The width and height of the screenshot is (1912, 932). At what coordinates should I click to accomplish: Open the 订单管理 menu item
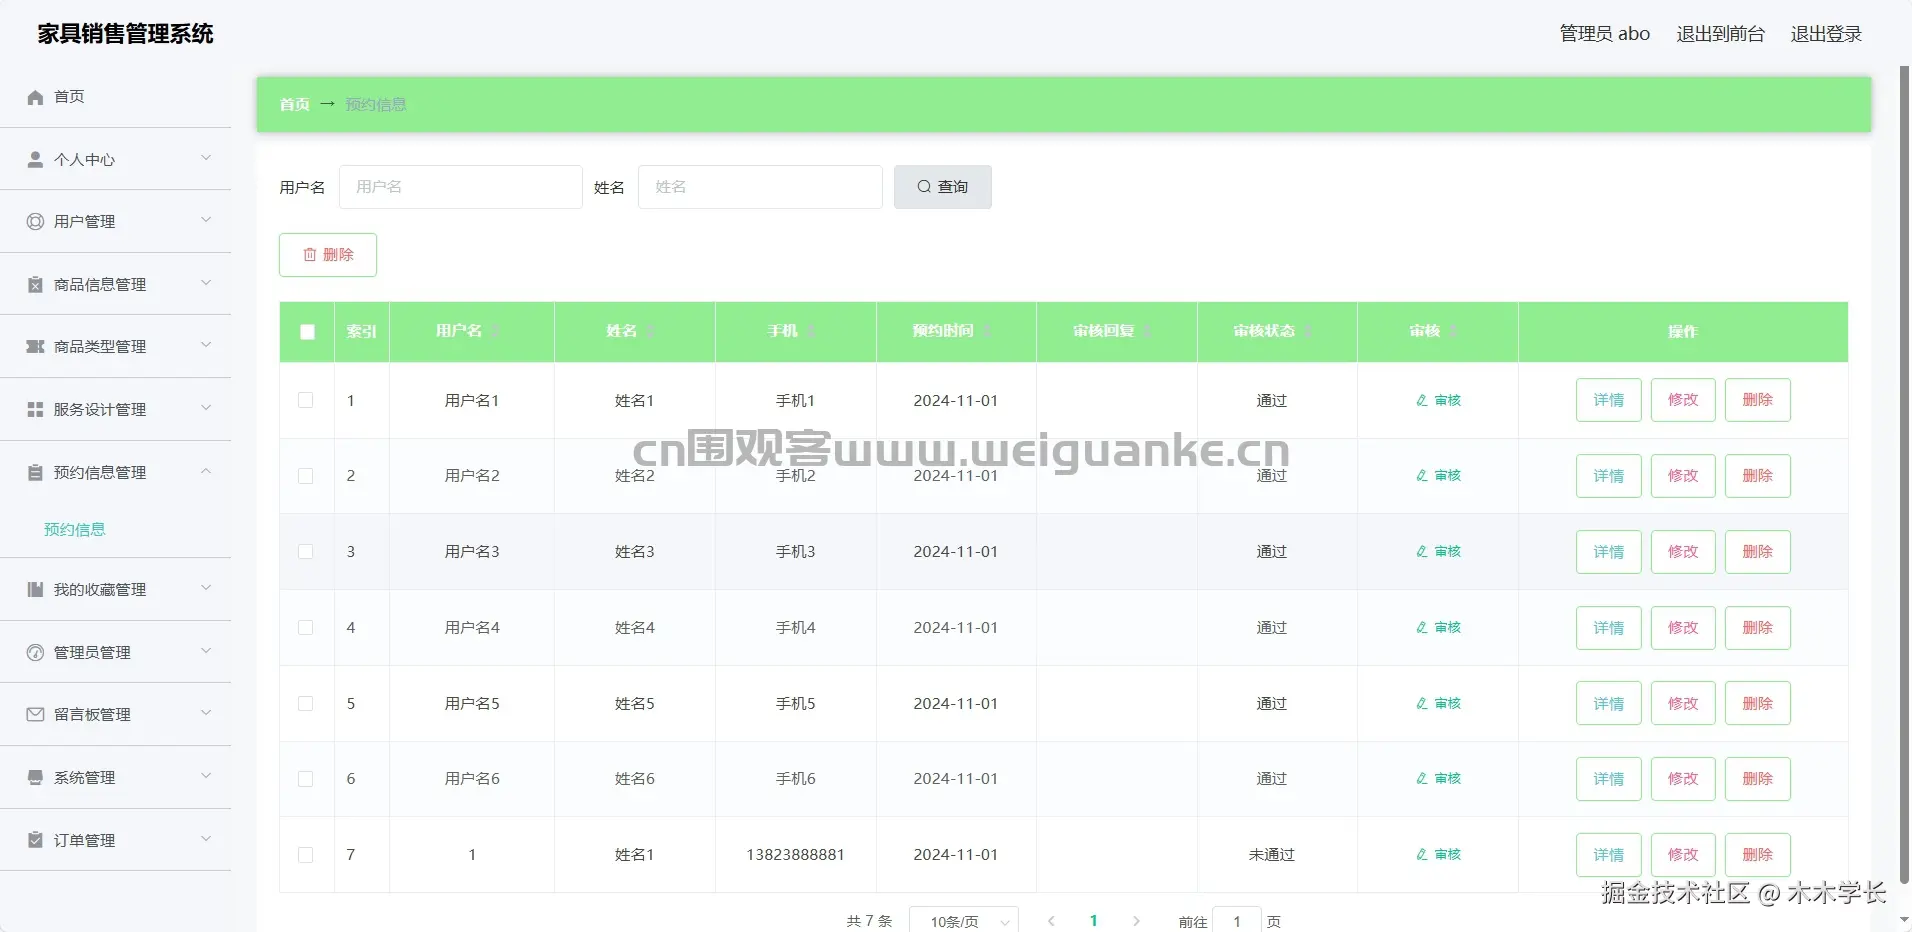point(116,840)
